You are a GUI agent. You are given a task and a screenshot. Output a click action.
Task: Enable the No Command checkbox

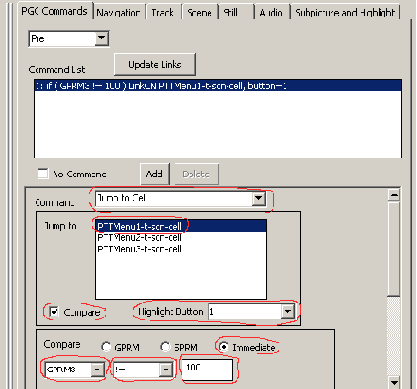click(x=43, y=173)
